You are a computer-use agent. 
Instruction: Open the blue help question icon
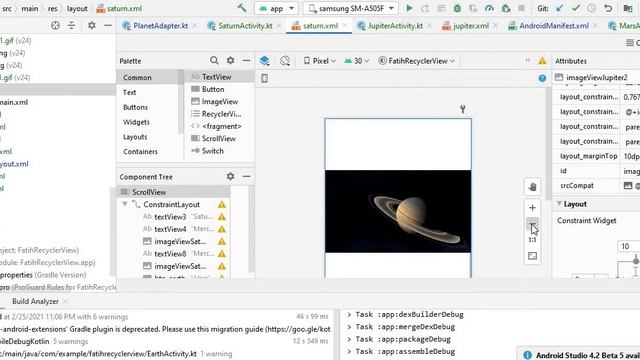pos(542,78)
